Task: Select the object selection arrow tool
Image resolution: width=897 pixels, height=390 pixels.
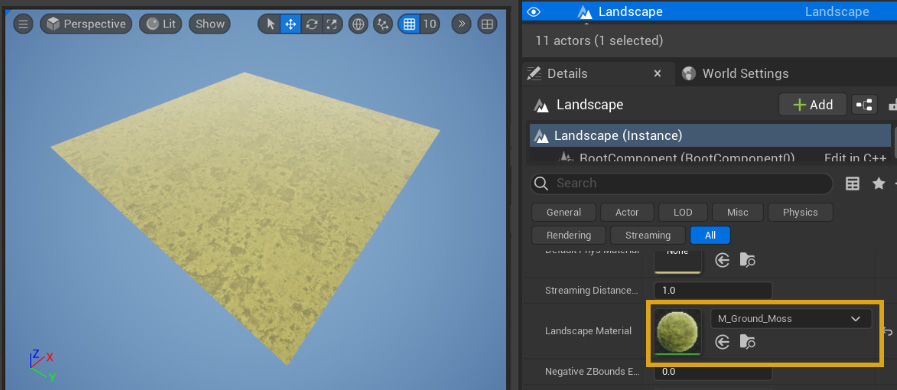Action: click(271, 24)
